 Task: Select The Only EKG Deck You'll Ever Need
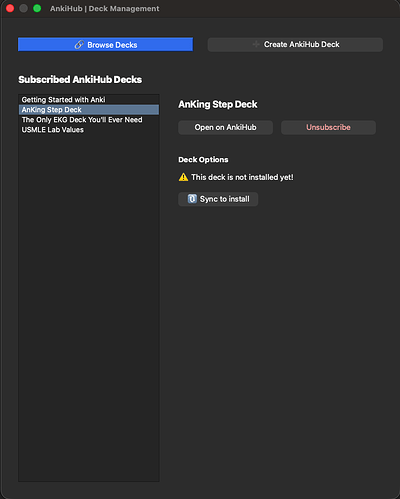[x=89, y=120]
